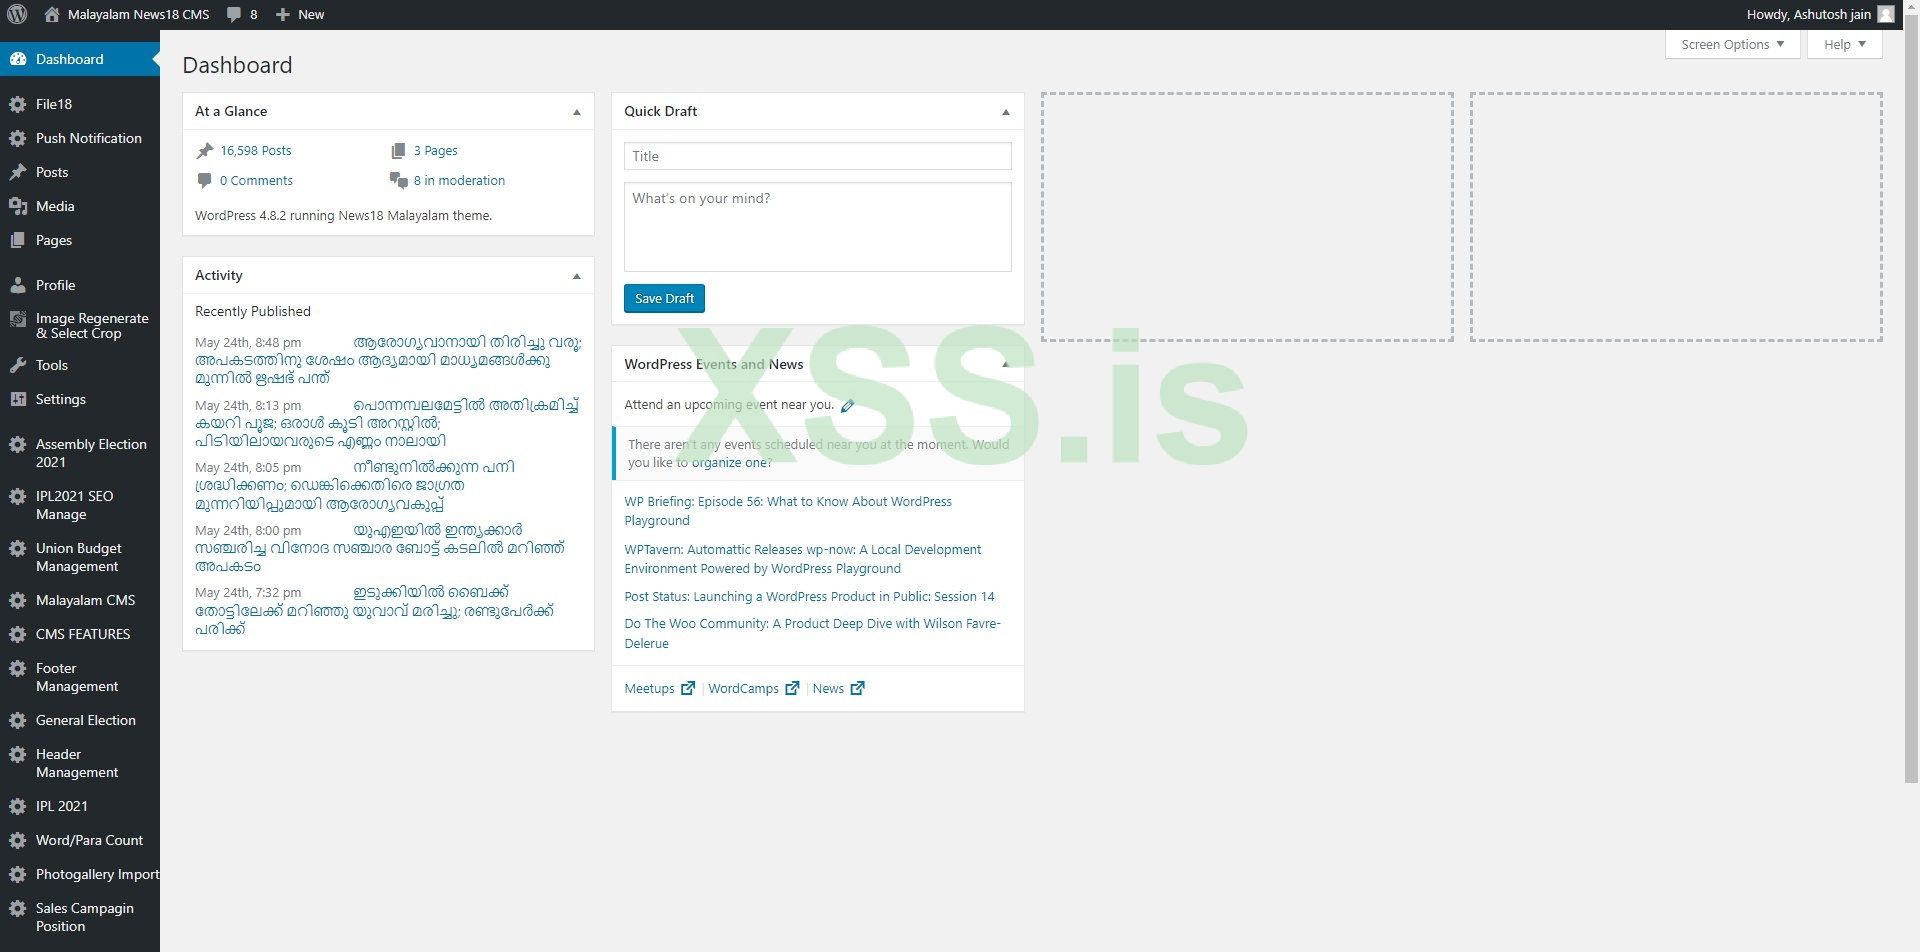Image resolution: width=1920 pixels, height=952 pixels.
Task: Click the Save Draft button
Action: [664, 298]
